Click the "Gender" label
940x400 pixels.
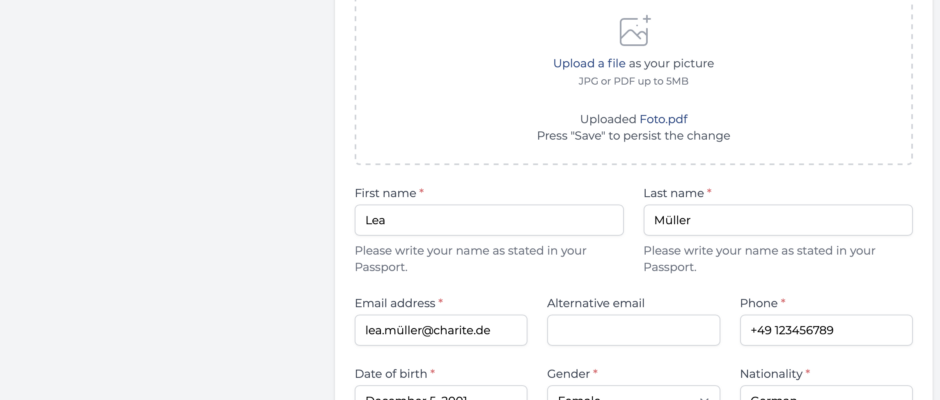(568, 374)
